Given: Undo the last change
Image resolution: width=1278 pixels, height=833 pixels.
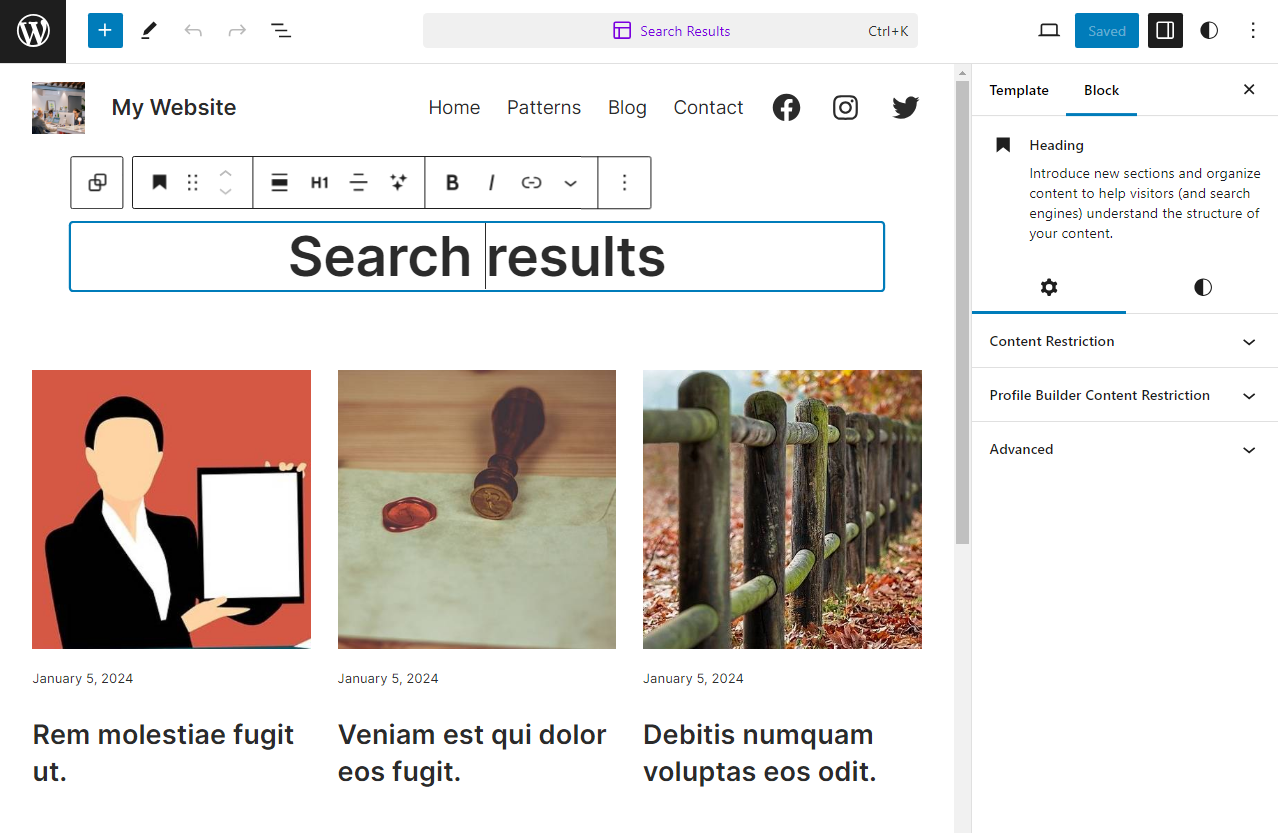Looking at the screenshot, I should click(x=193, y=31).
